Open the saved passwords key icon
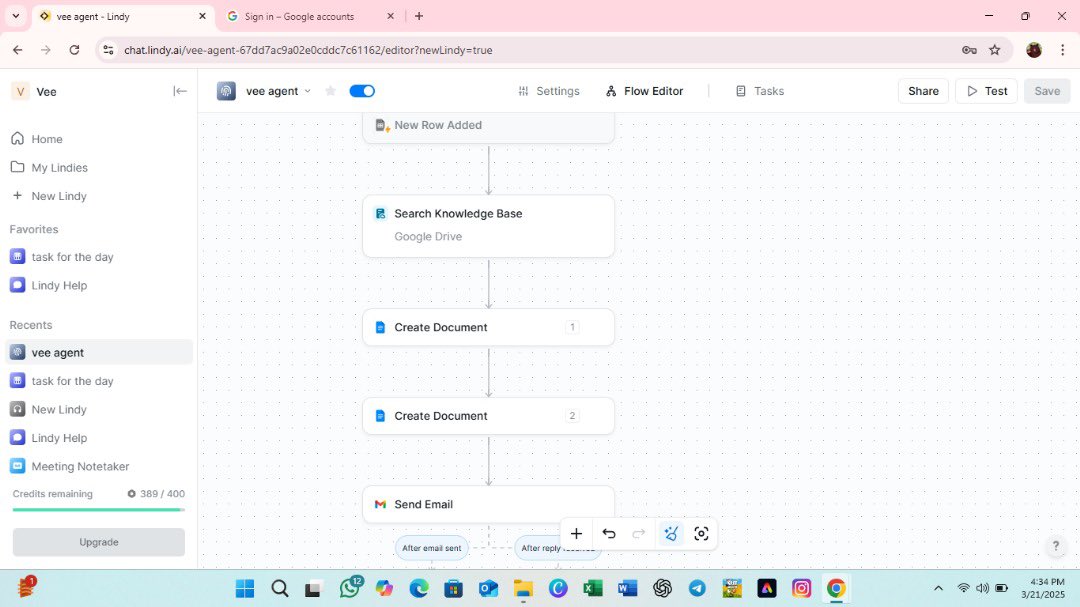The height and width of the screenshot is (607, 1080). coord(969,50)
